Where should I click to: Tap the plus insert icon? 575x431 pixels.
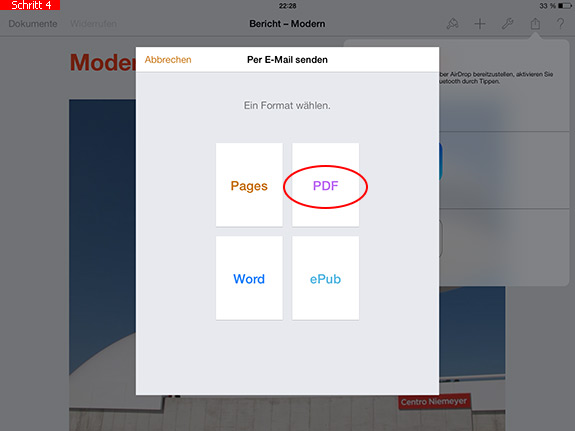point(480,24)
